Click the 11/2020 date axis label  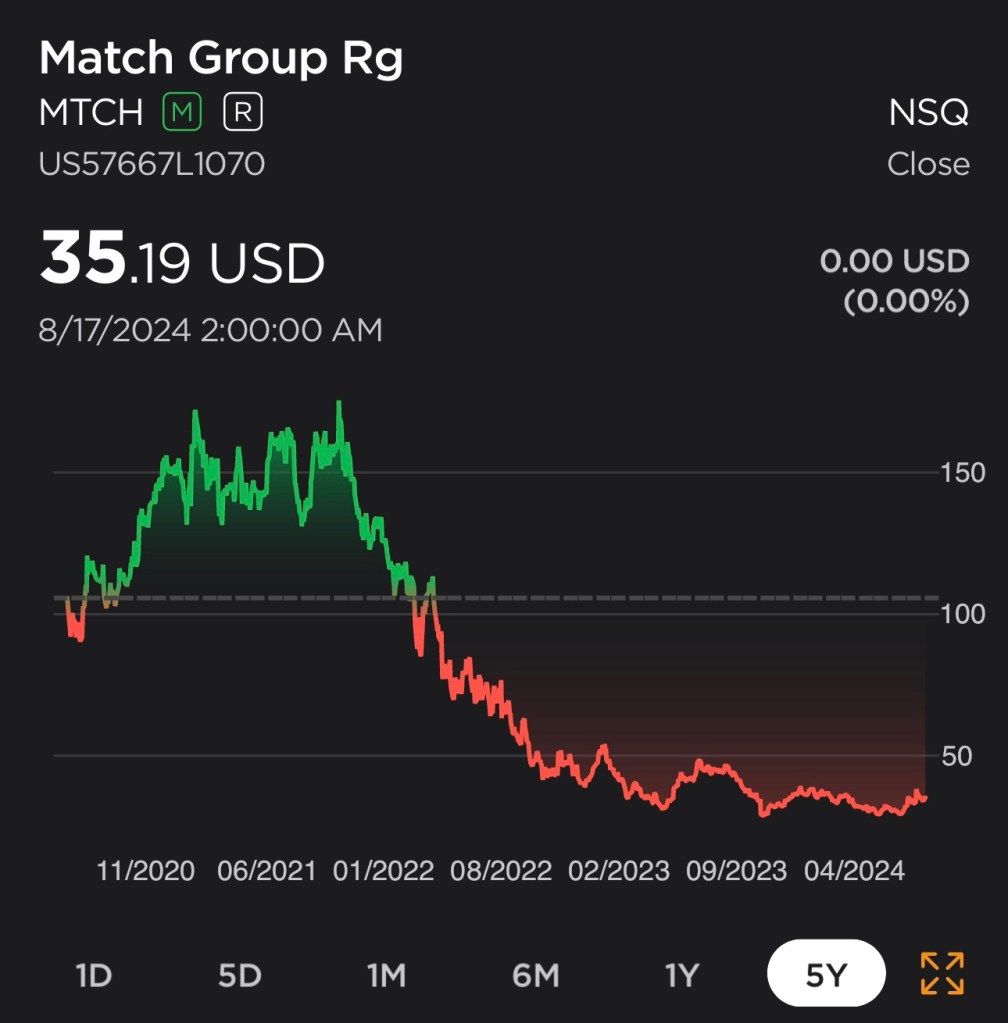point(146,870)
